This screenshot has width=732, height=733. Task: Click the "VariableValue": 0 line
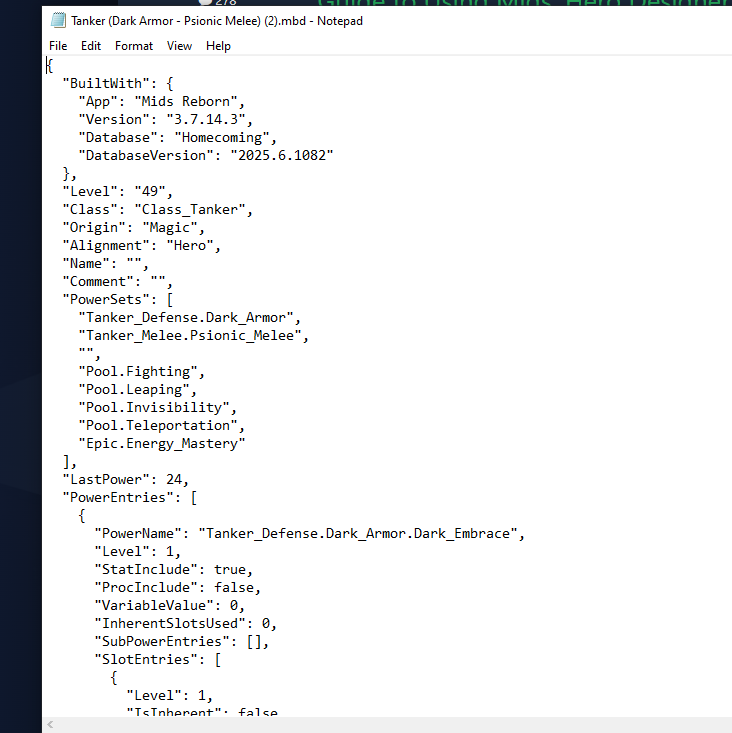tap(170, 605)
